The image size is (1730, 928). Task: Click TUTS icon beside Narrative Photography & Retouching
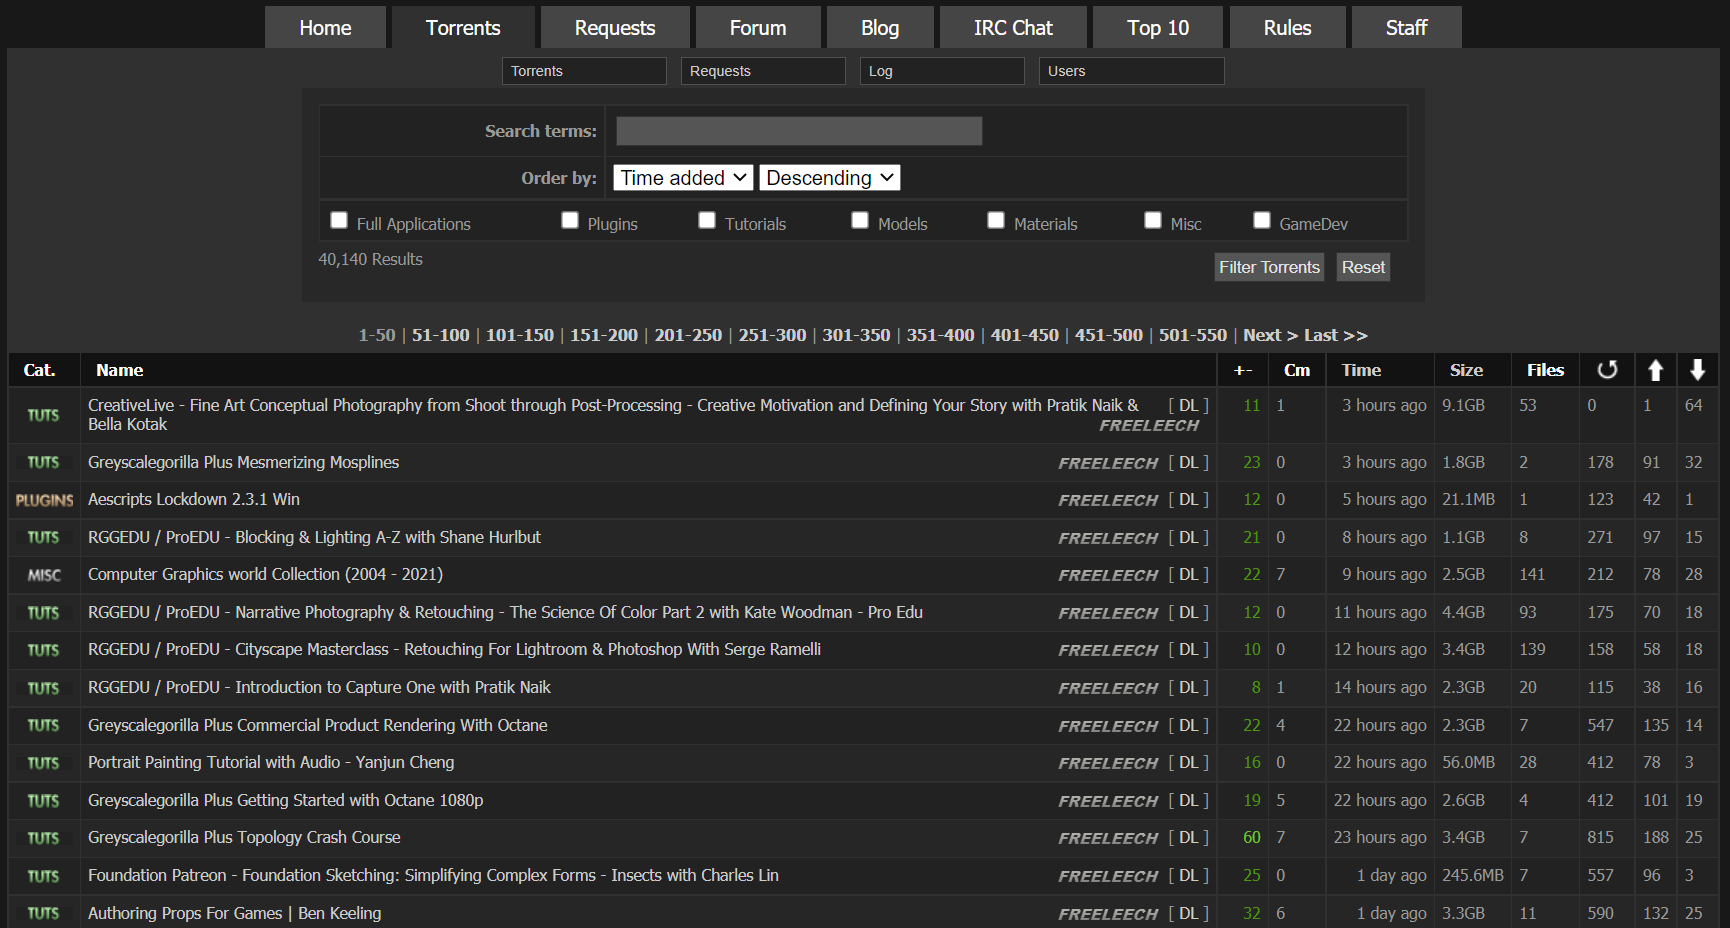43,612
